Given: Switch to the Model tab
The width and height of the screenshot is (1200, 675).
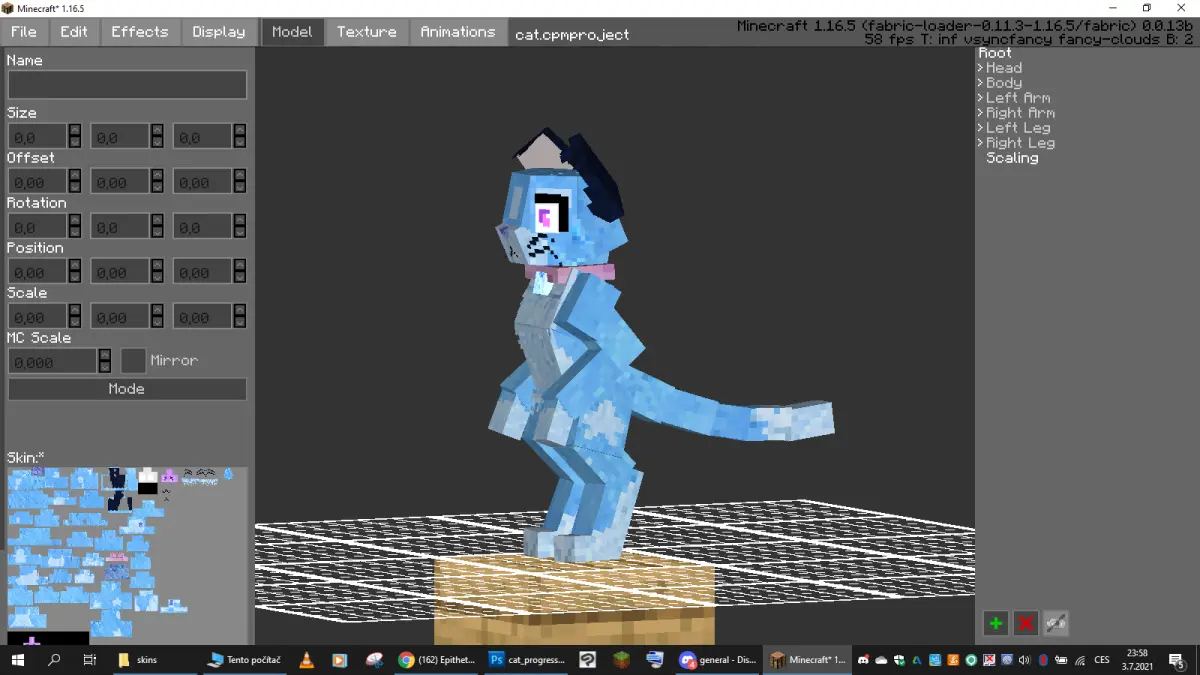Looking at the screenshot, I should (x=292, y=32).
